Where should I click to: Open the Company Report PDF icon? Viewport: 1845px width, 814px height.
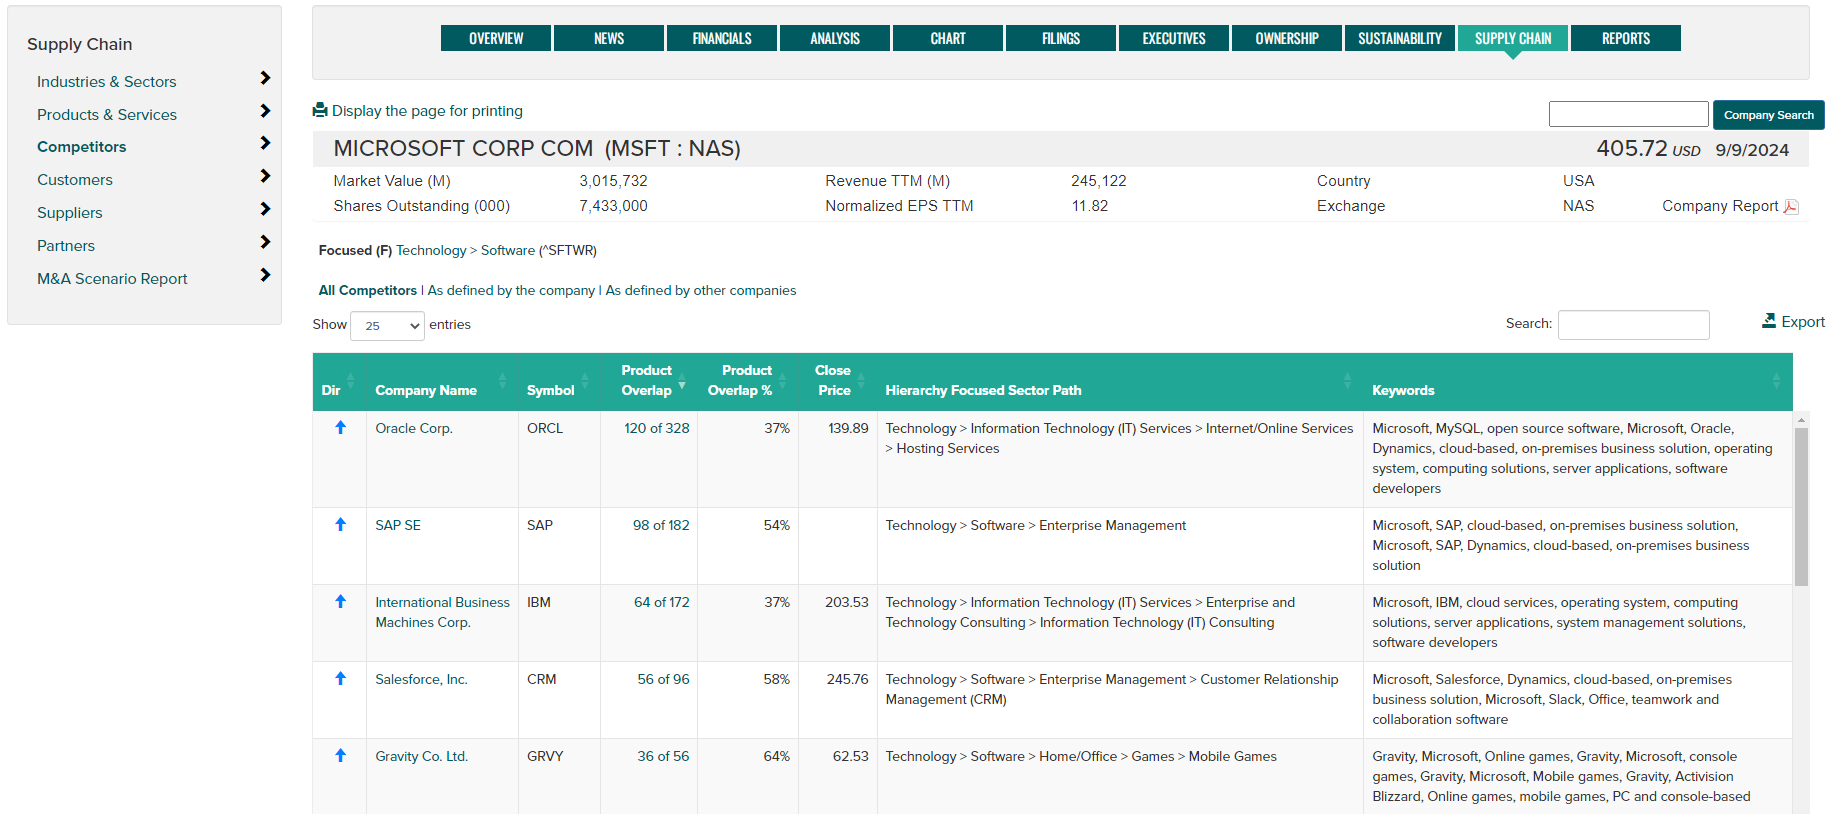click(1791, 206)
